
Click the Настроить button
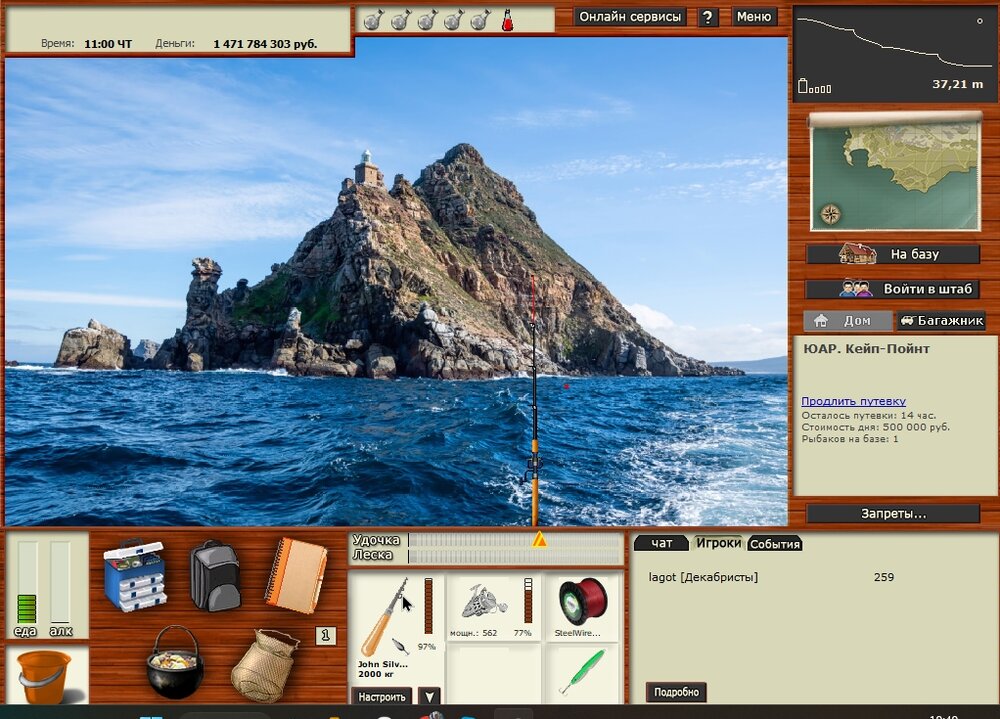point(381,697)
